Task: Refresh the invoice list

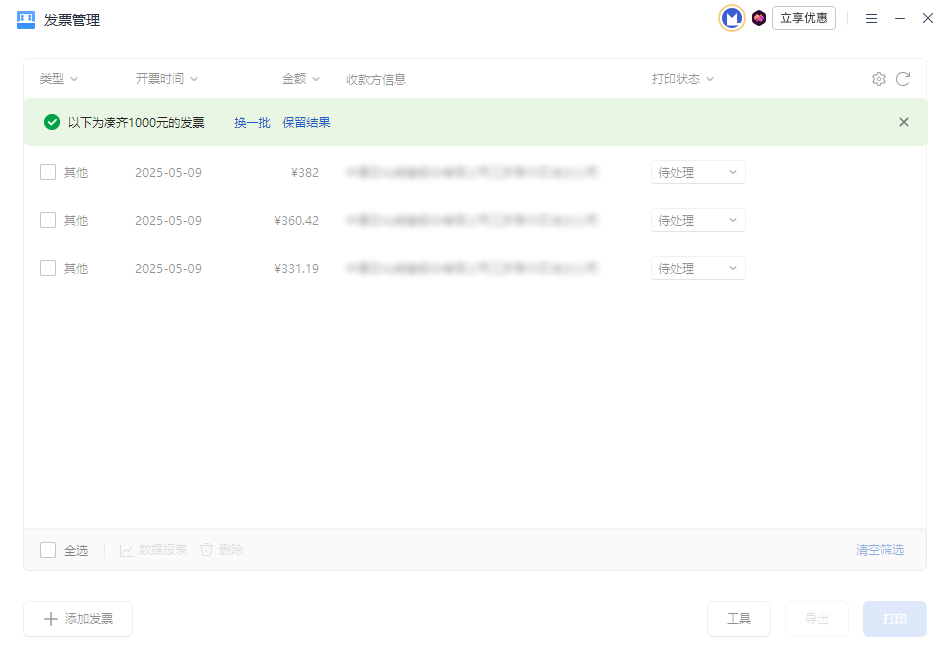Action: [x=903, y=79]
